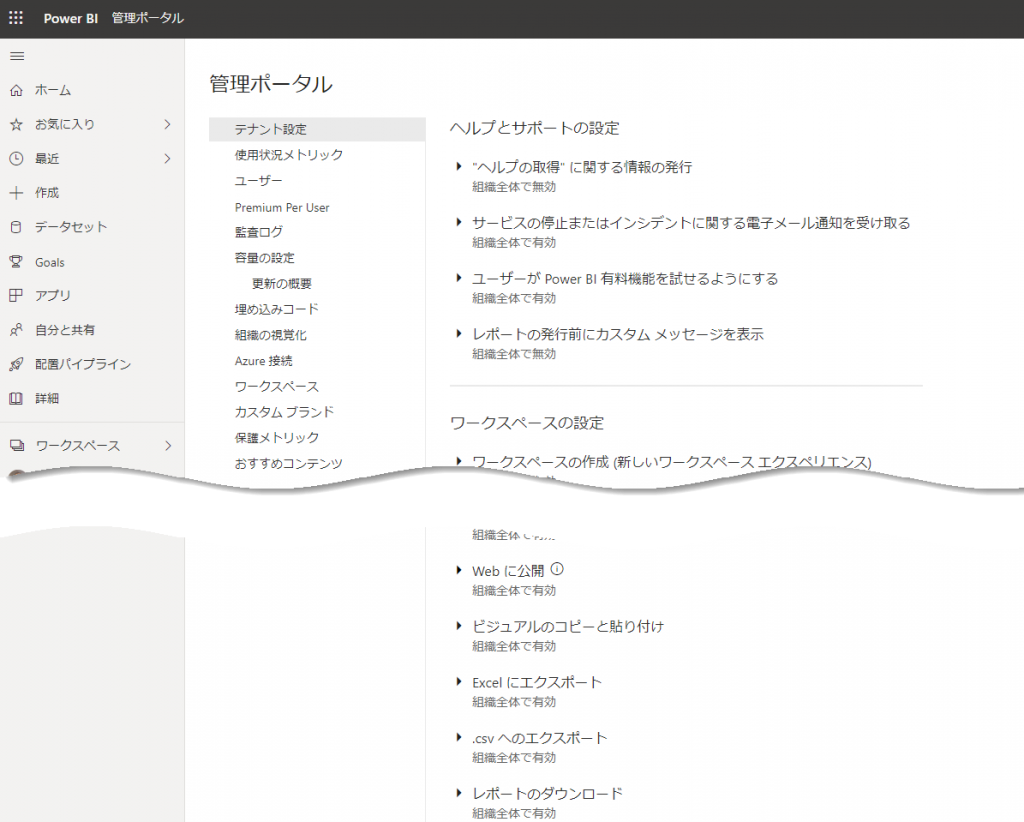Open the app launcher waffle icon
This screenshot has height=822, width=1024.
tap(16, 18)
